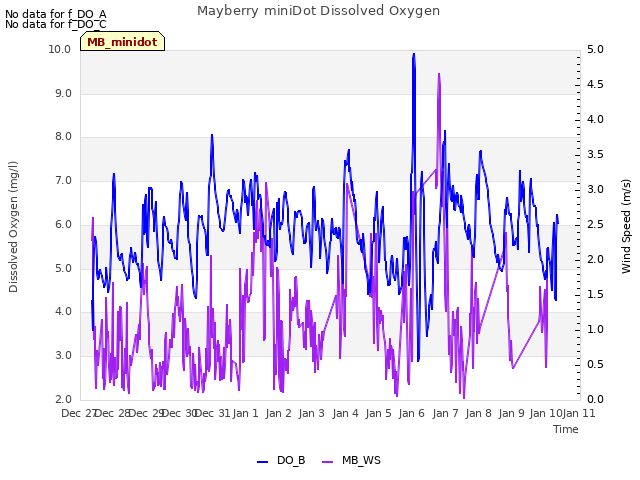Click the '5.0' right axis wind value
This screenshot has height=480, width=640.
pos(595,49)
